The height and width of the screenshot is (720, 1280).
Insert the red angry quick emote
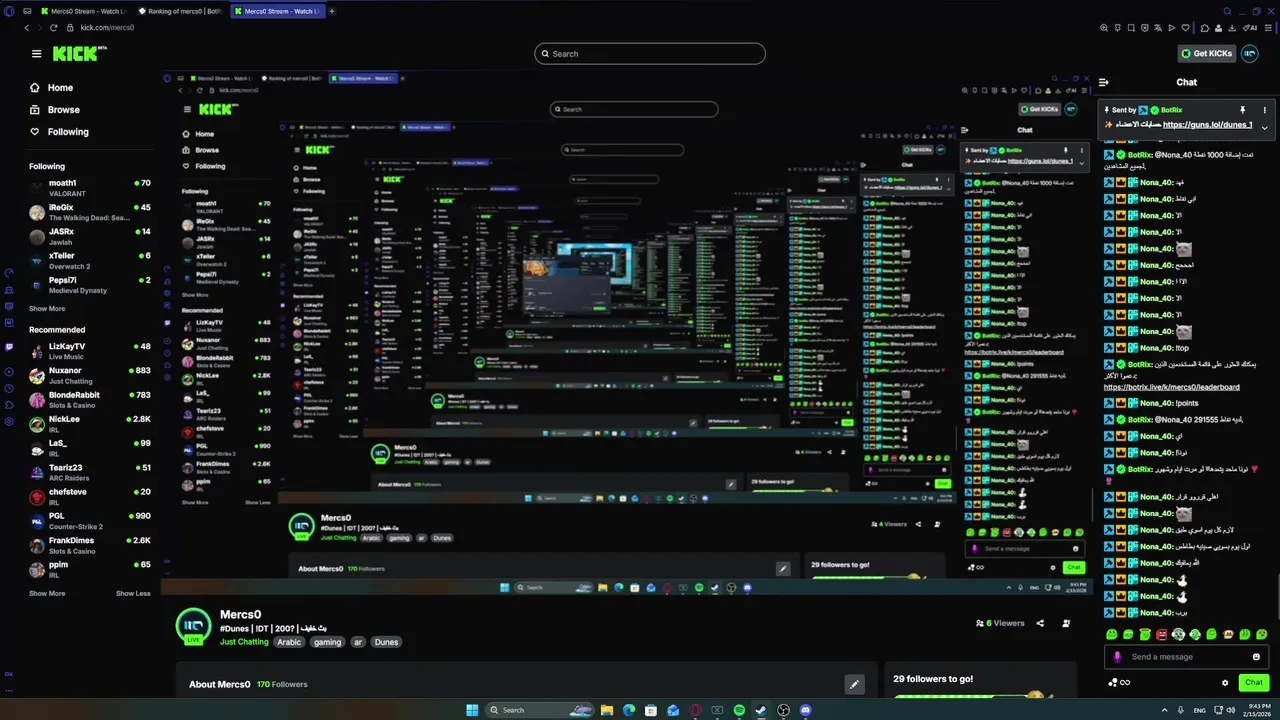pyautogui.click(x=1162, y=634)
